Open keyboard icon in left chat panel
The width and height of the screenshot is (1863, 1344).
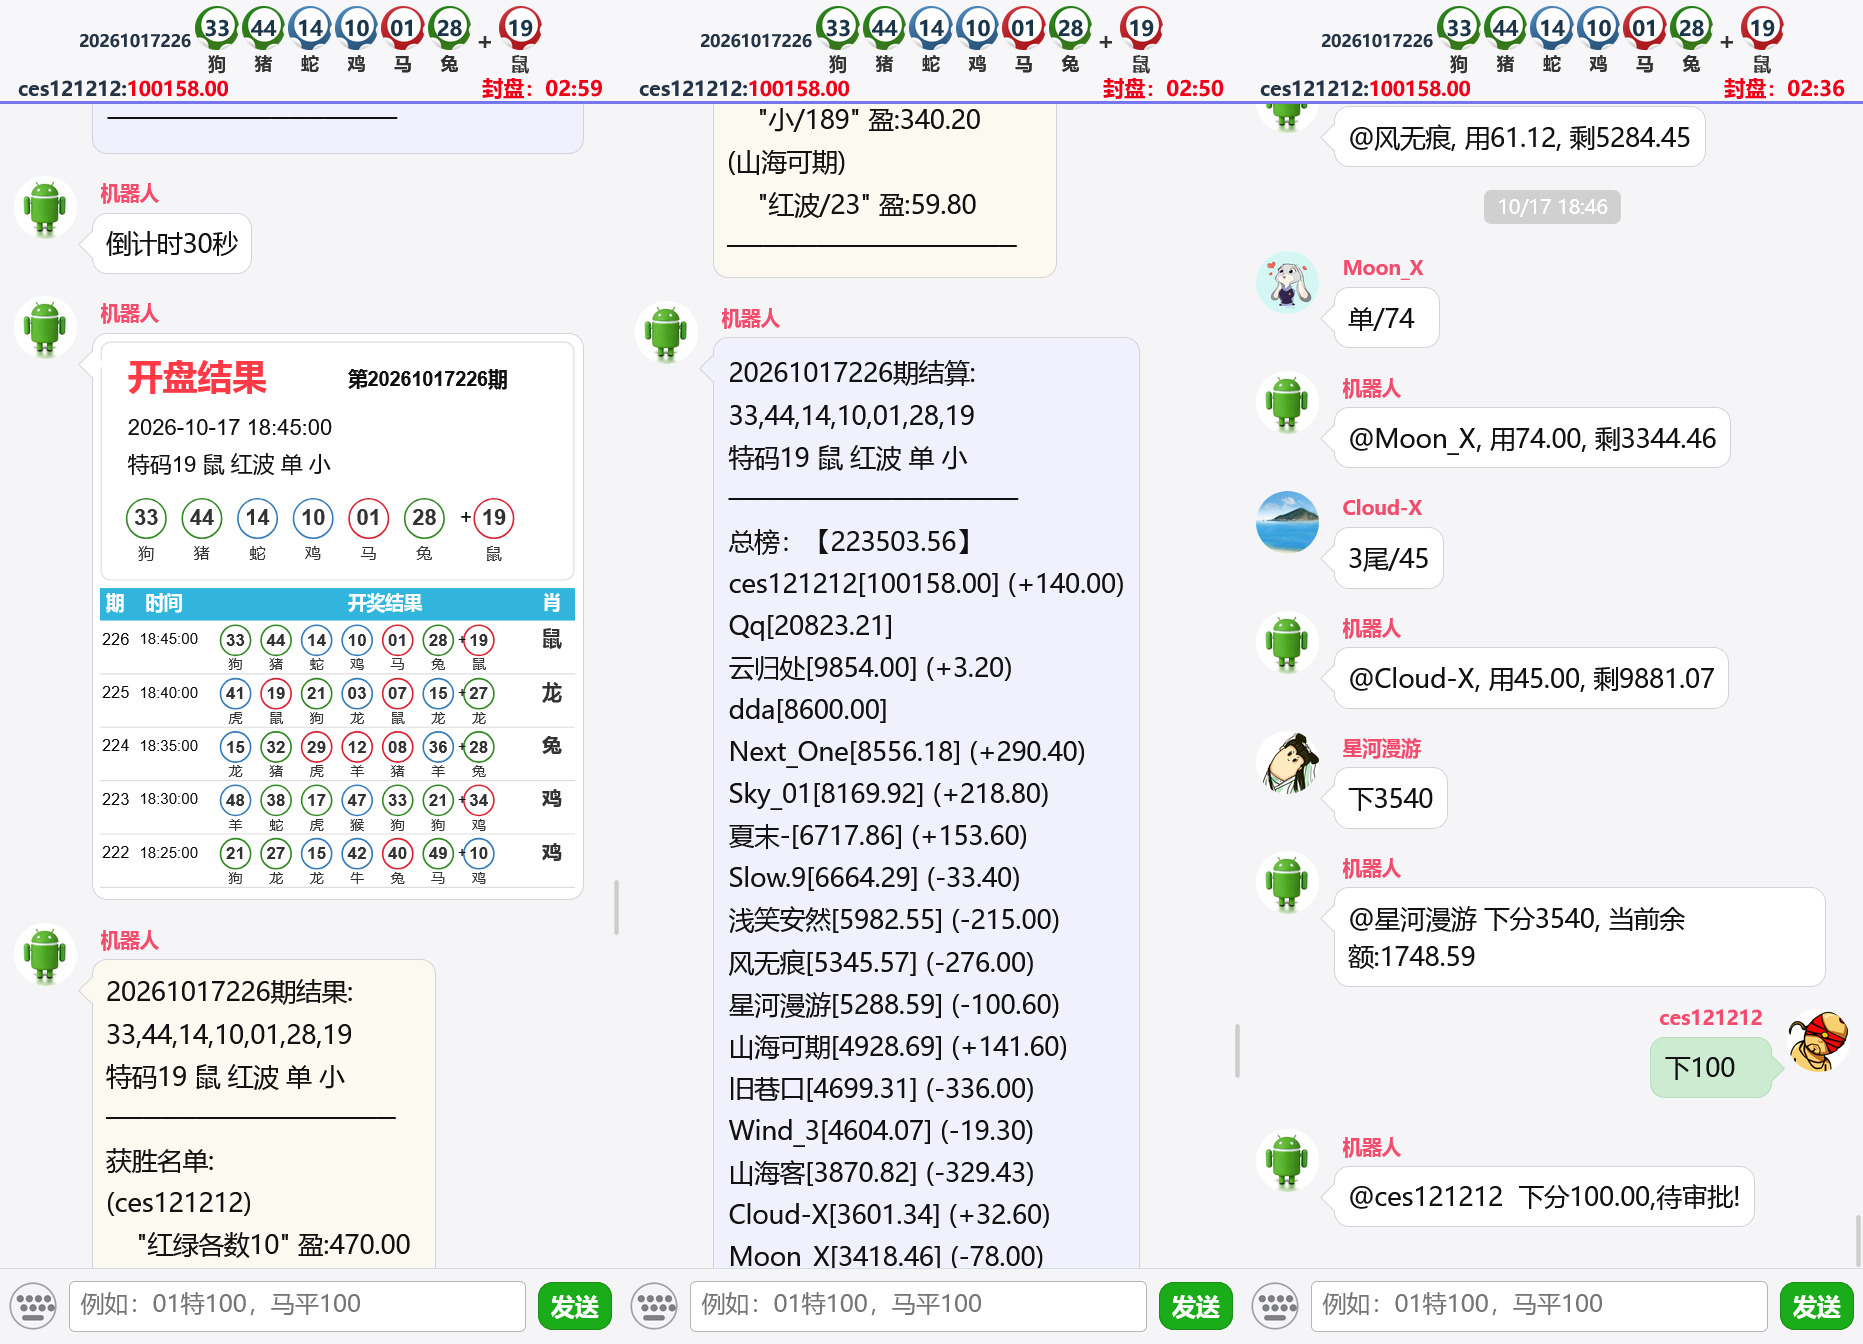point(35,1306)
